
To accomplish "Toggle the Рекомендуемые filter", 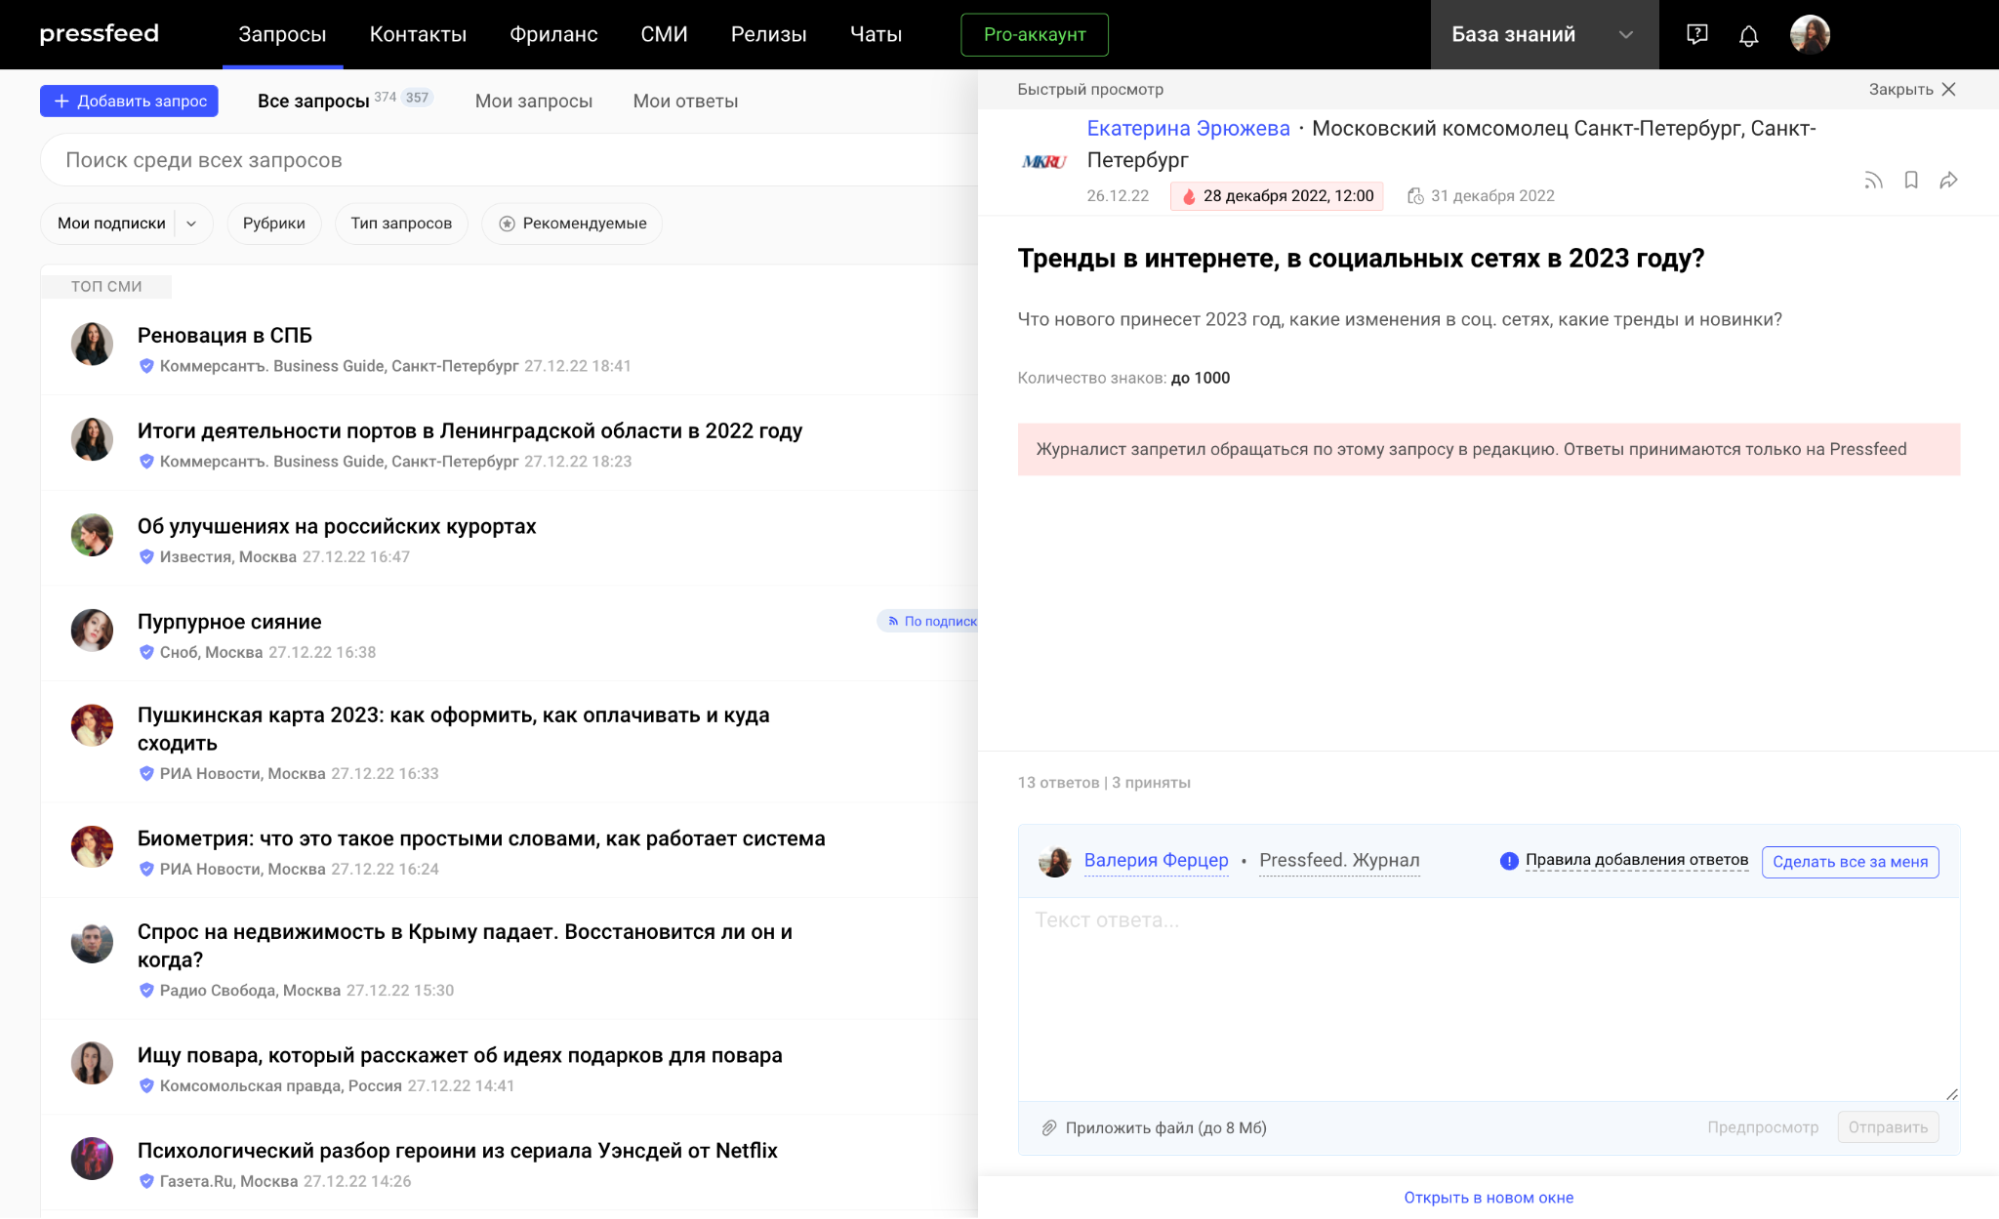I will click(x=573, y=223).
